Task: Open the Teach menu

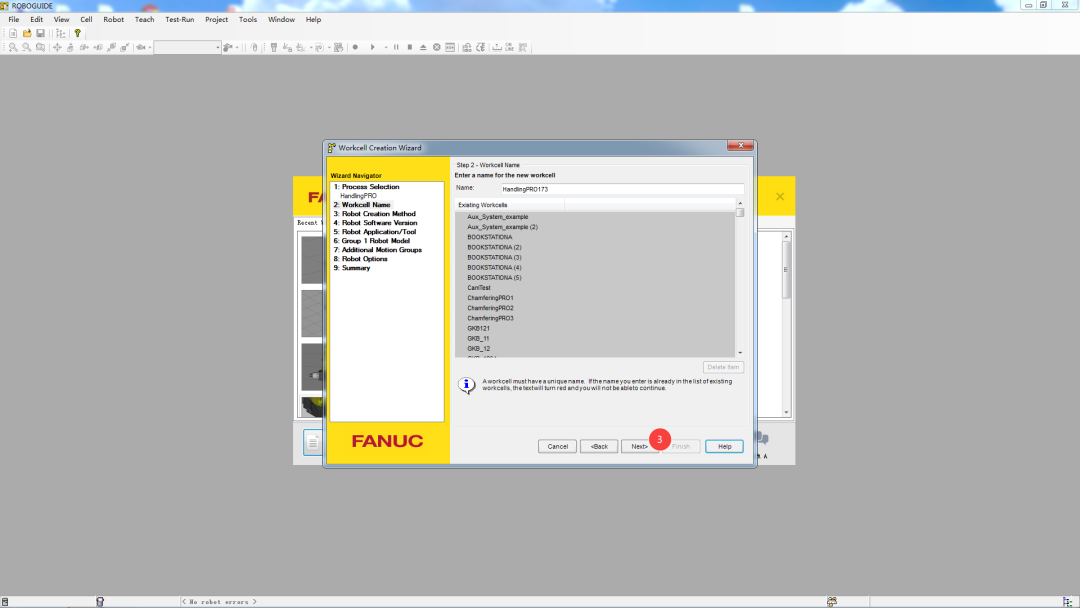Action: (145, 19)
